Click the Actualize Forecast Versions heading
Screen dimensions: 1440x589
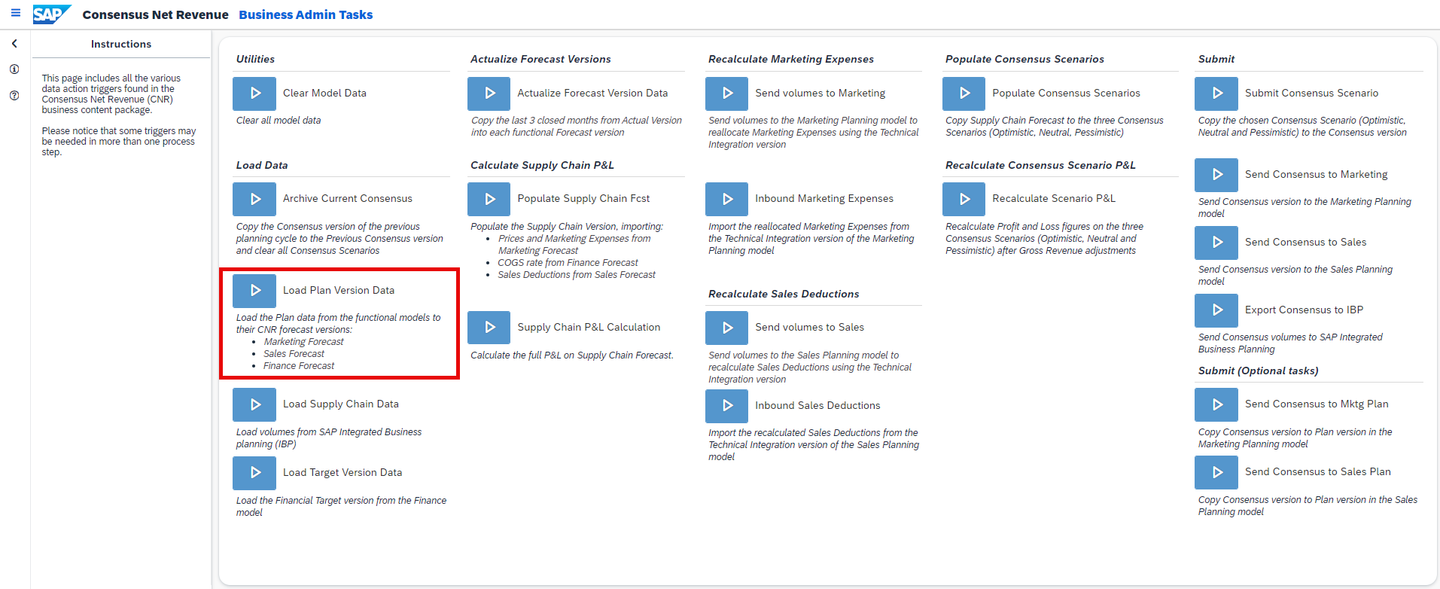540,59
